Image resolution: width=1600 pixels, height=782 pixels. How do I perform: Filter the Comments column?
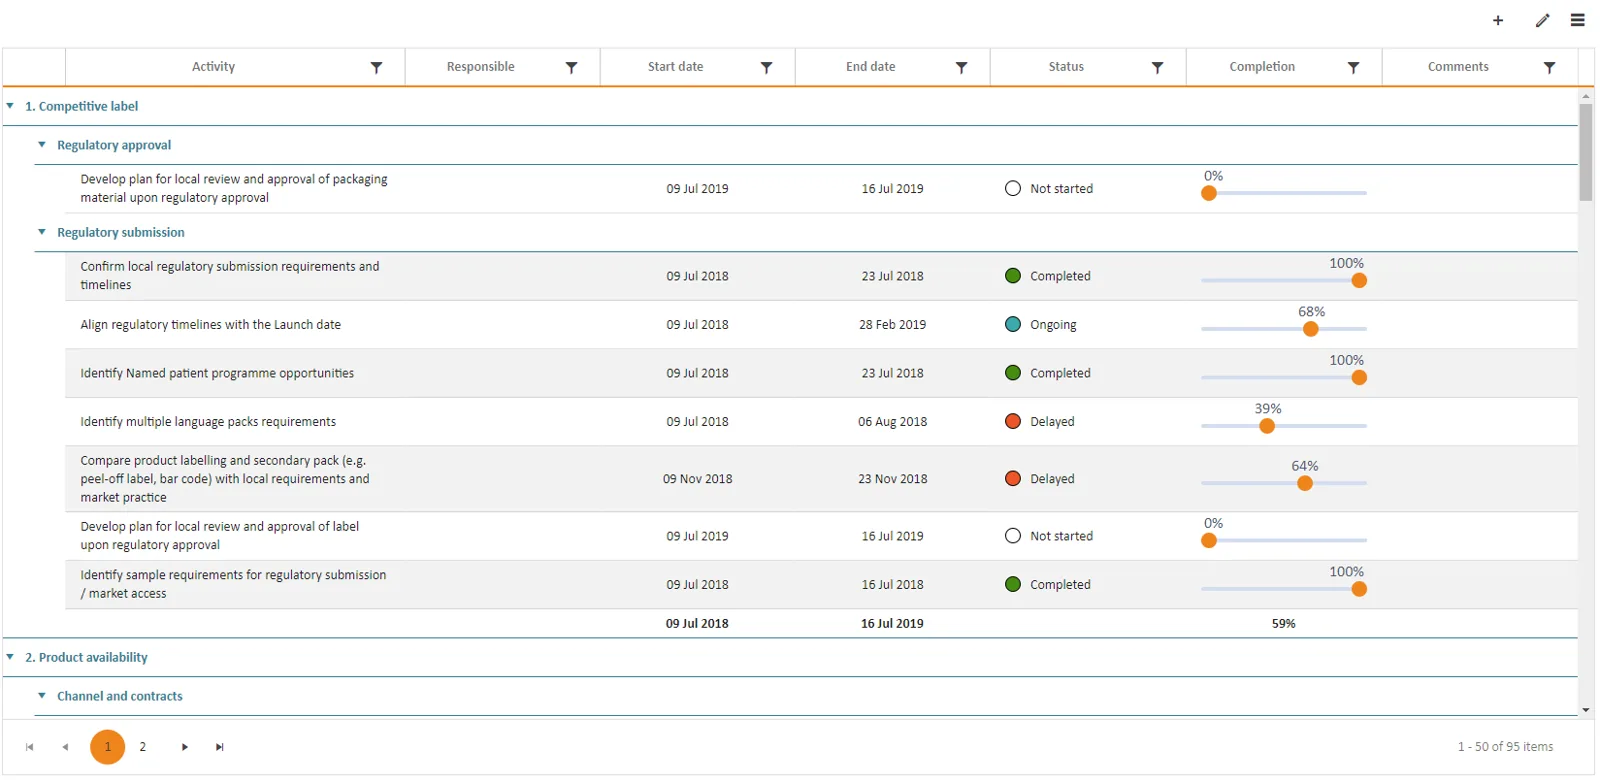[1549, 67]
